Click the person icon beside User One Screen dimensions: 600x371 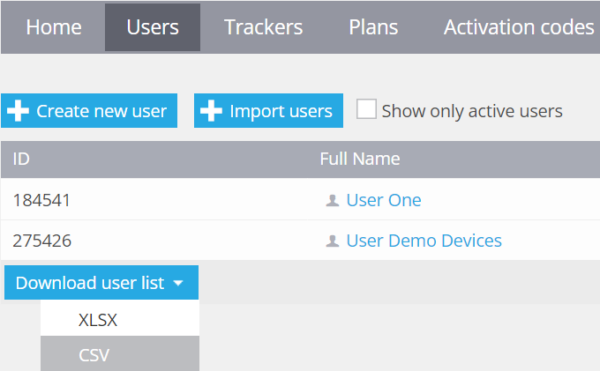click(x=332, y=200)
